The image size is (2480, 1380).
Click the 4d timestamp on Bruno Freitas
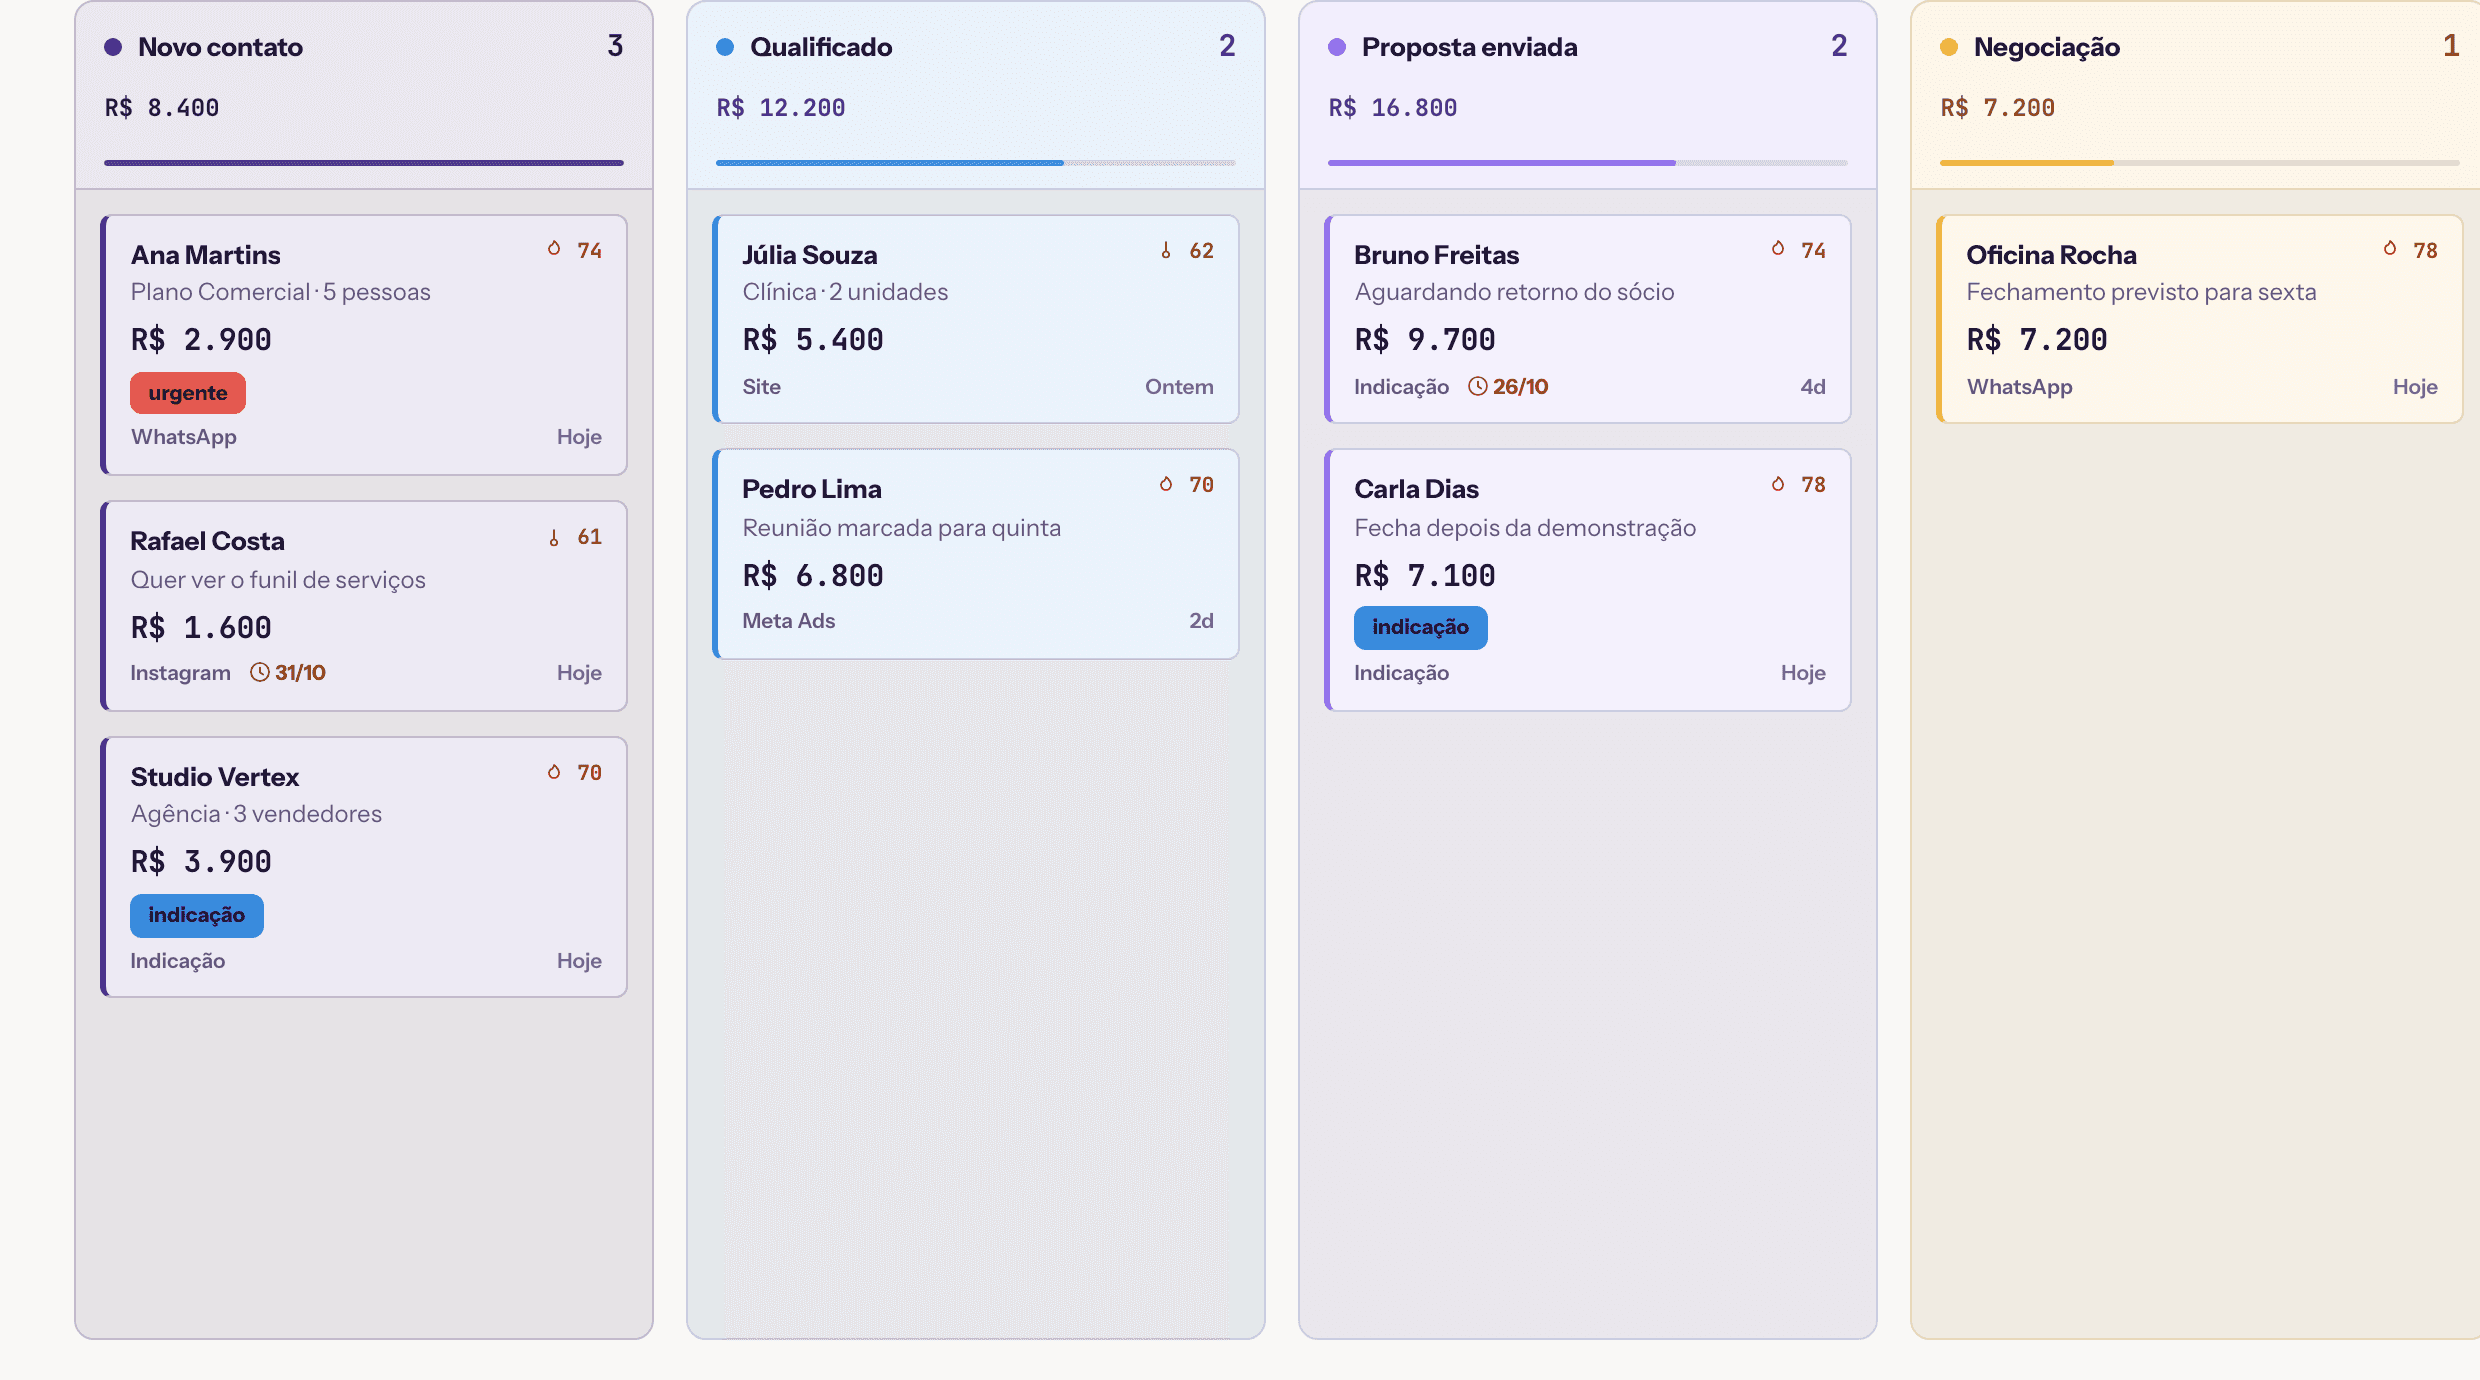pyautogui.click(x=1813, y=387)
